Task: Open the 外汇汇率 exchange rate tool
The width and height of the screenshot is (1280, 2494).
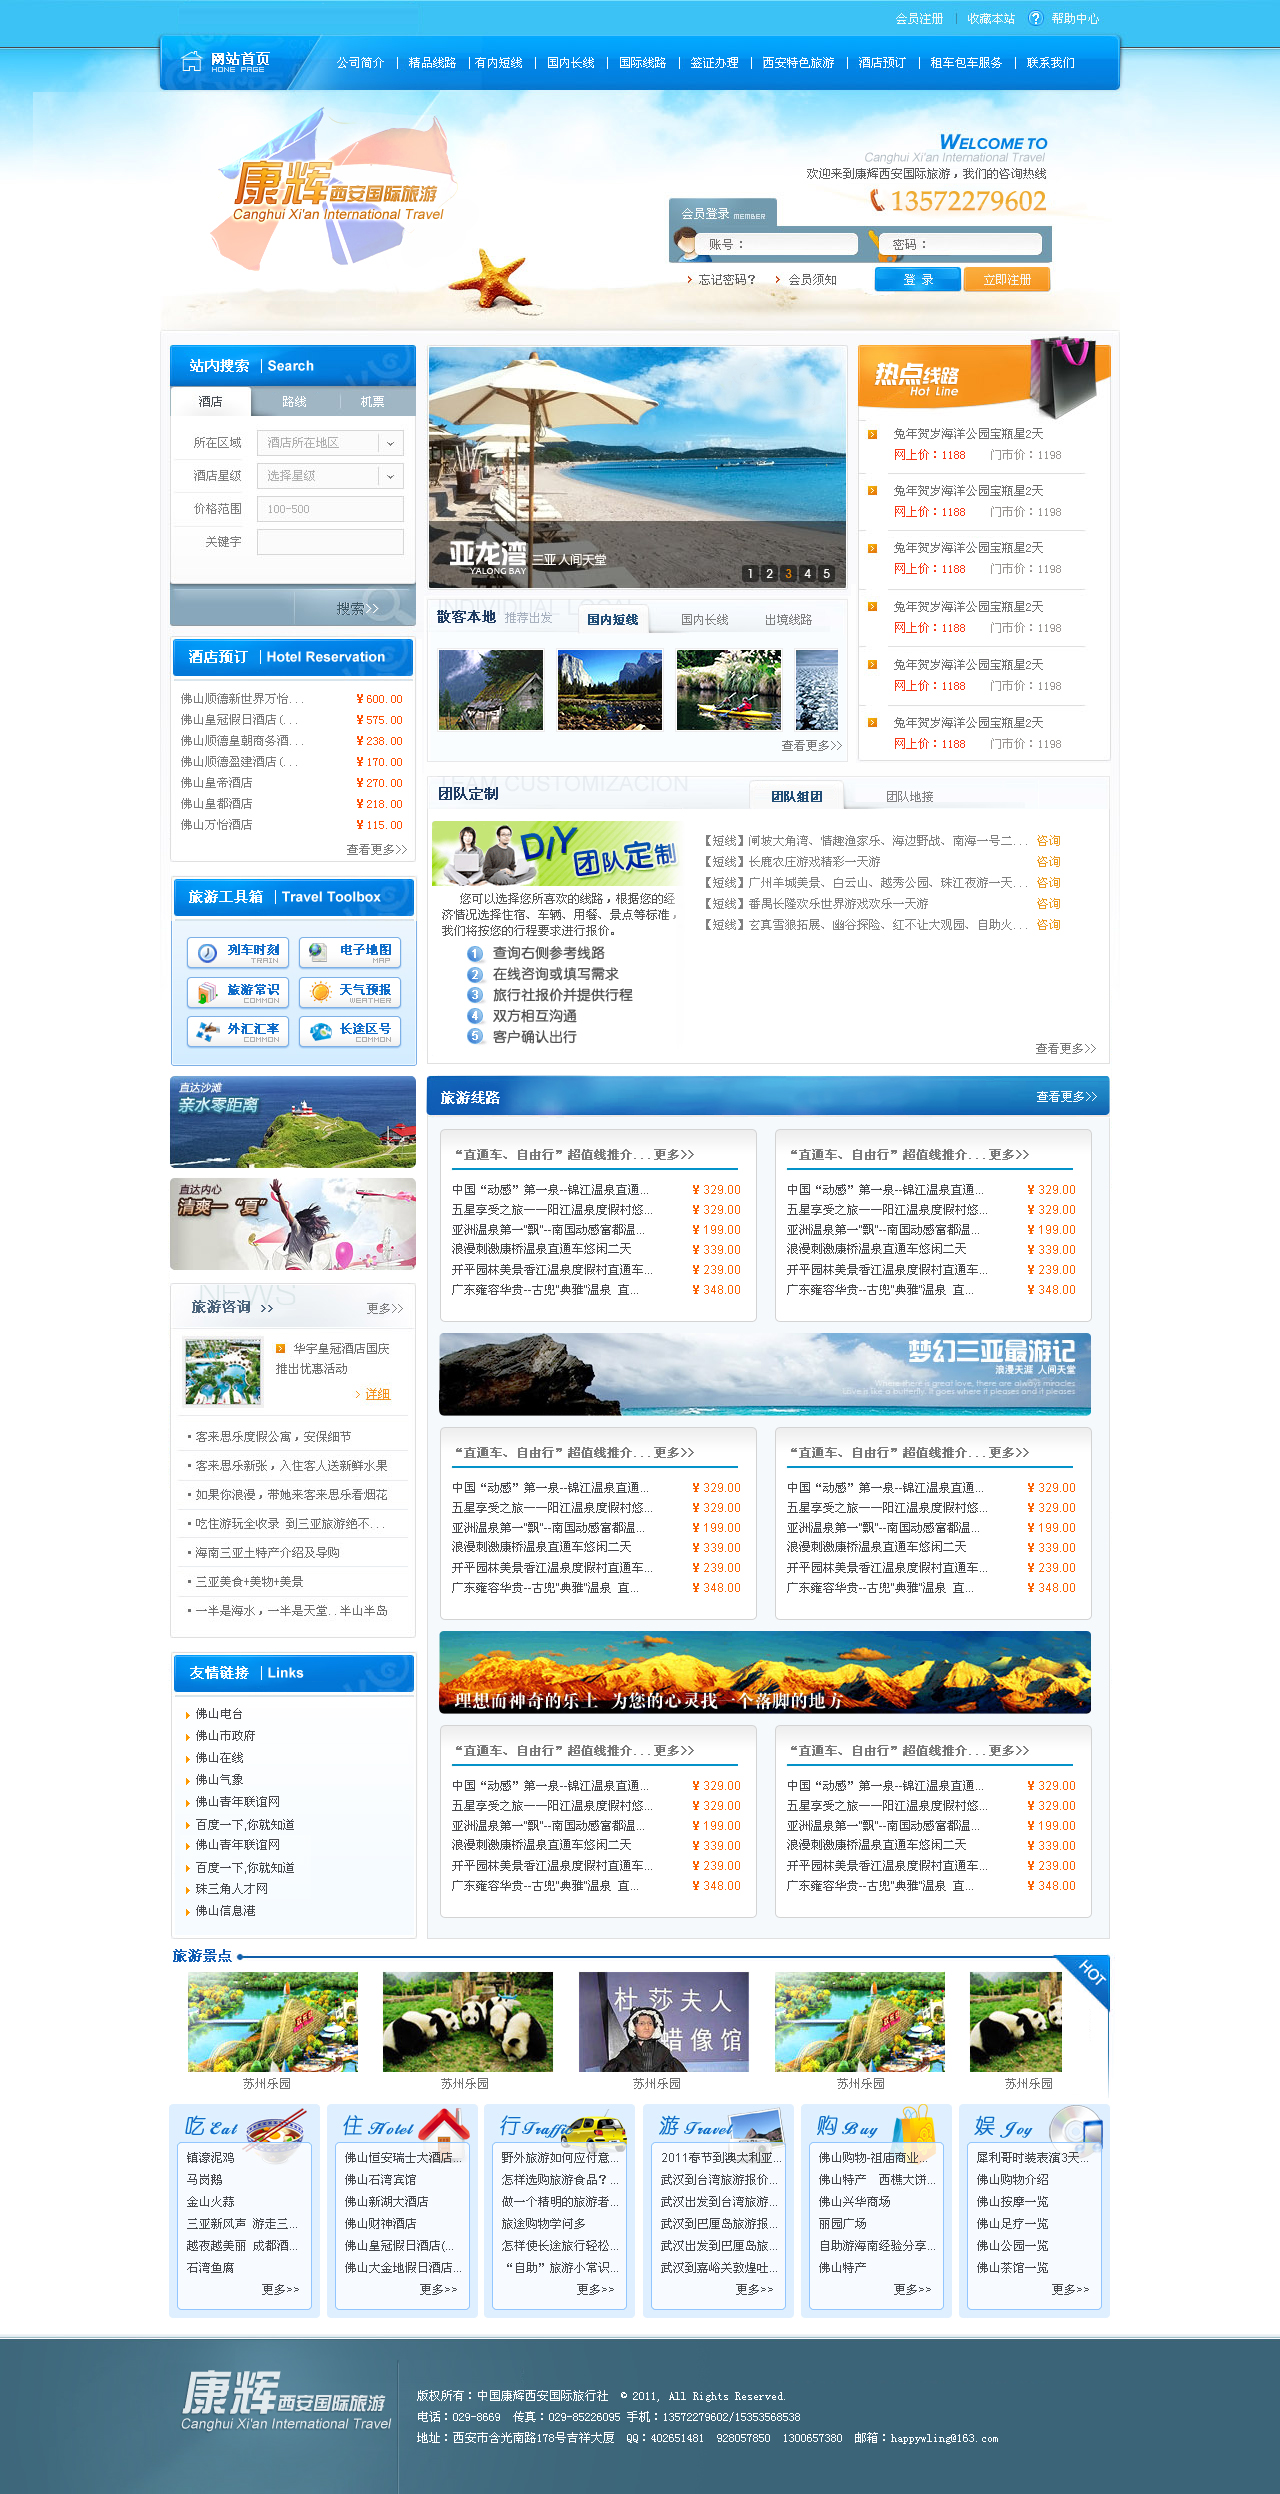Action: [238, 1031]
